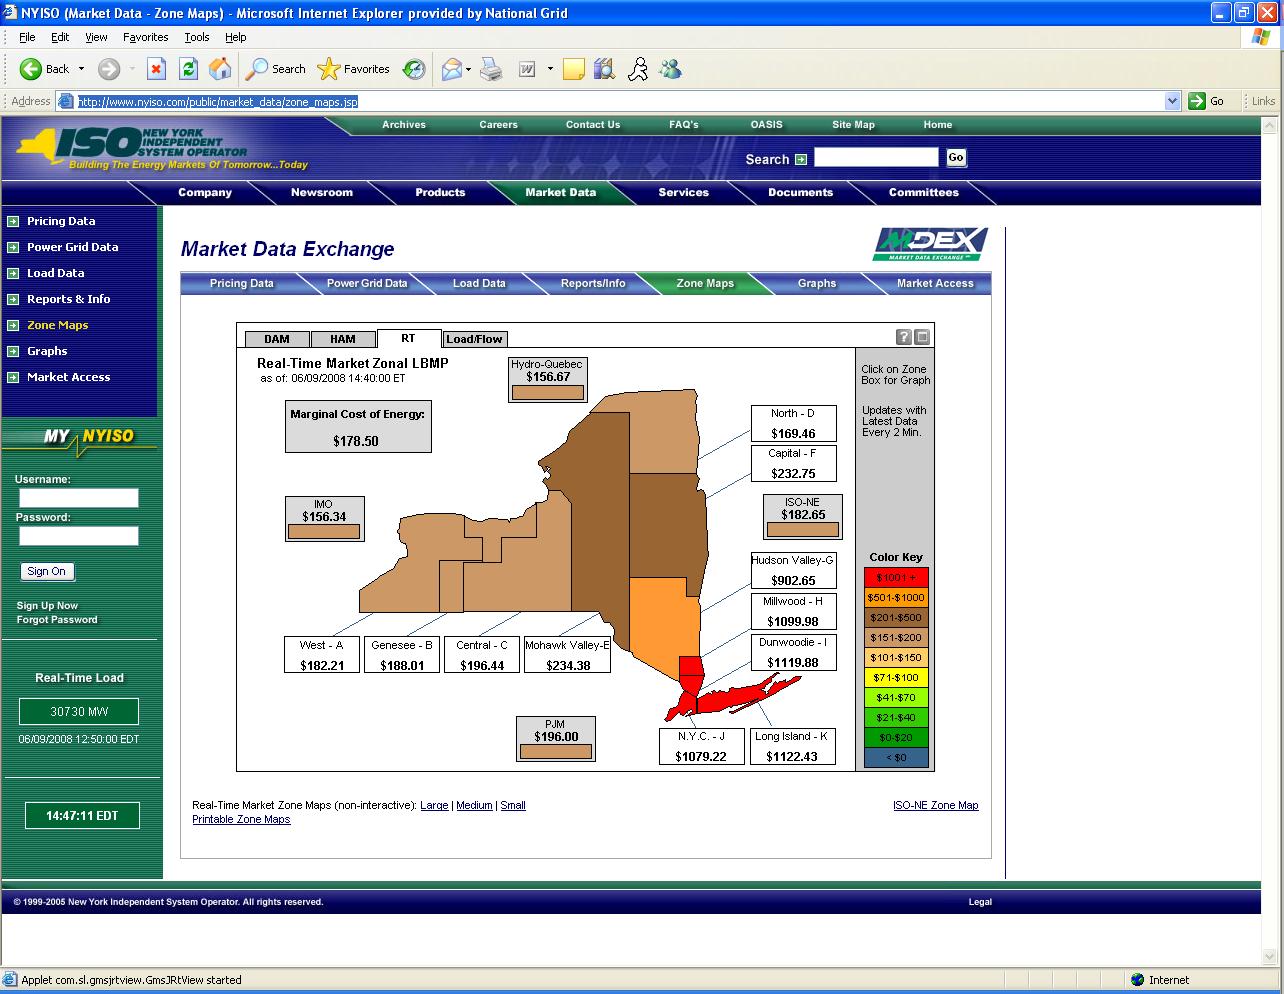Click the West - A zone box
This screenshot has width=1284, height=994.
tap(322, 656)
